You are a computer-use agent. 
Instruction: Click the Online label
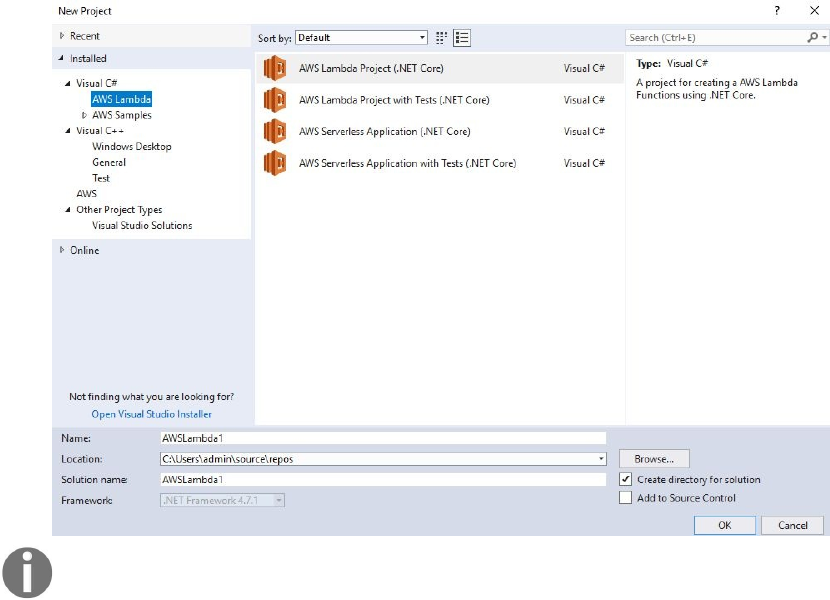[84, 250]
